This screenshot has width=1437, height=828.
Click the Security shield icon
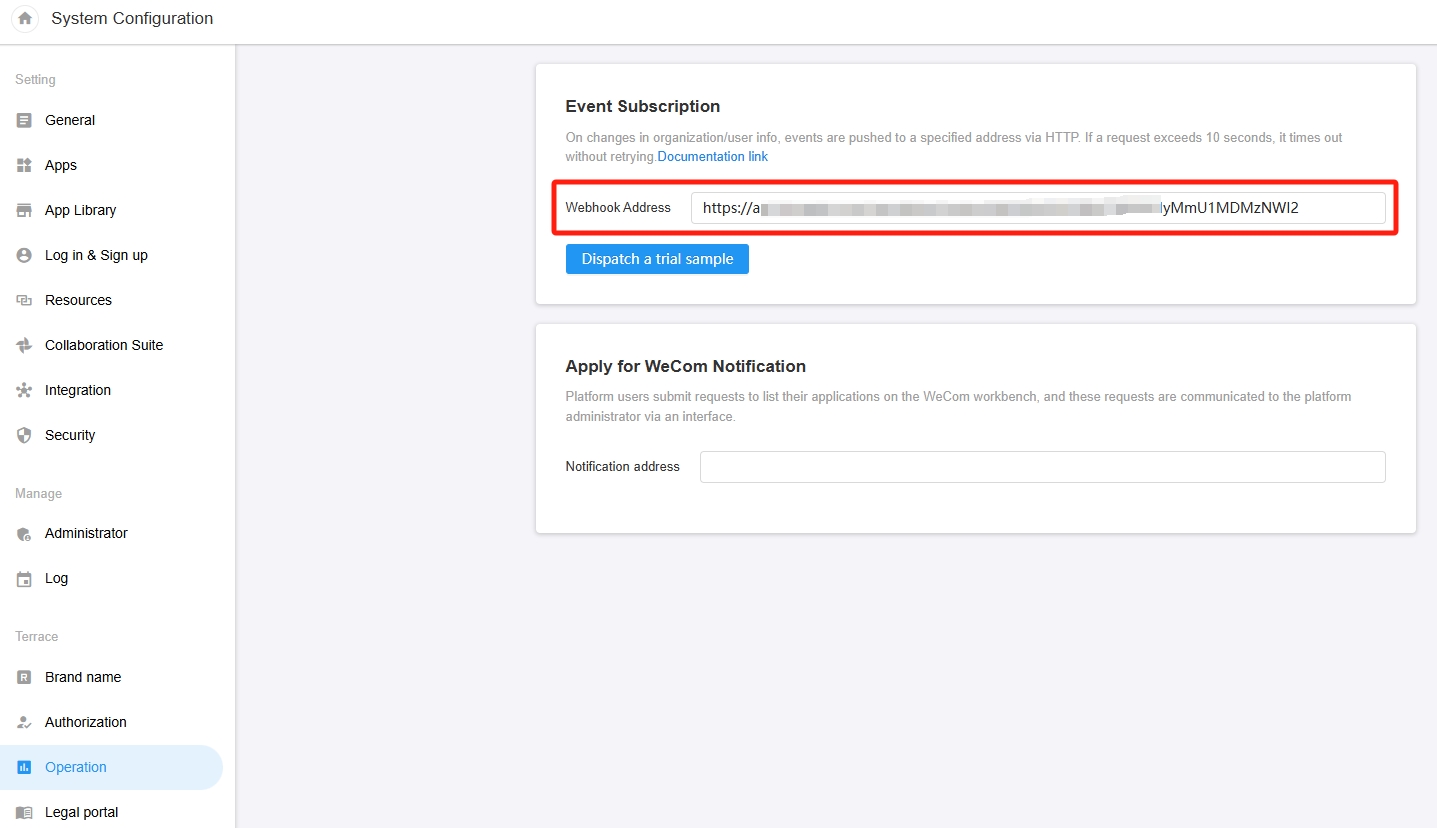(25, 435)
